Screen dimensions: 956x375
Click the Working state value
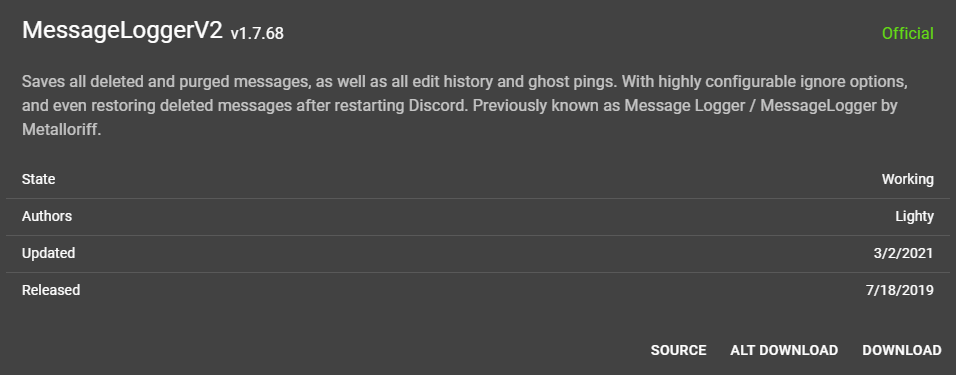[908, 179]
